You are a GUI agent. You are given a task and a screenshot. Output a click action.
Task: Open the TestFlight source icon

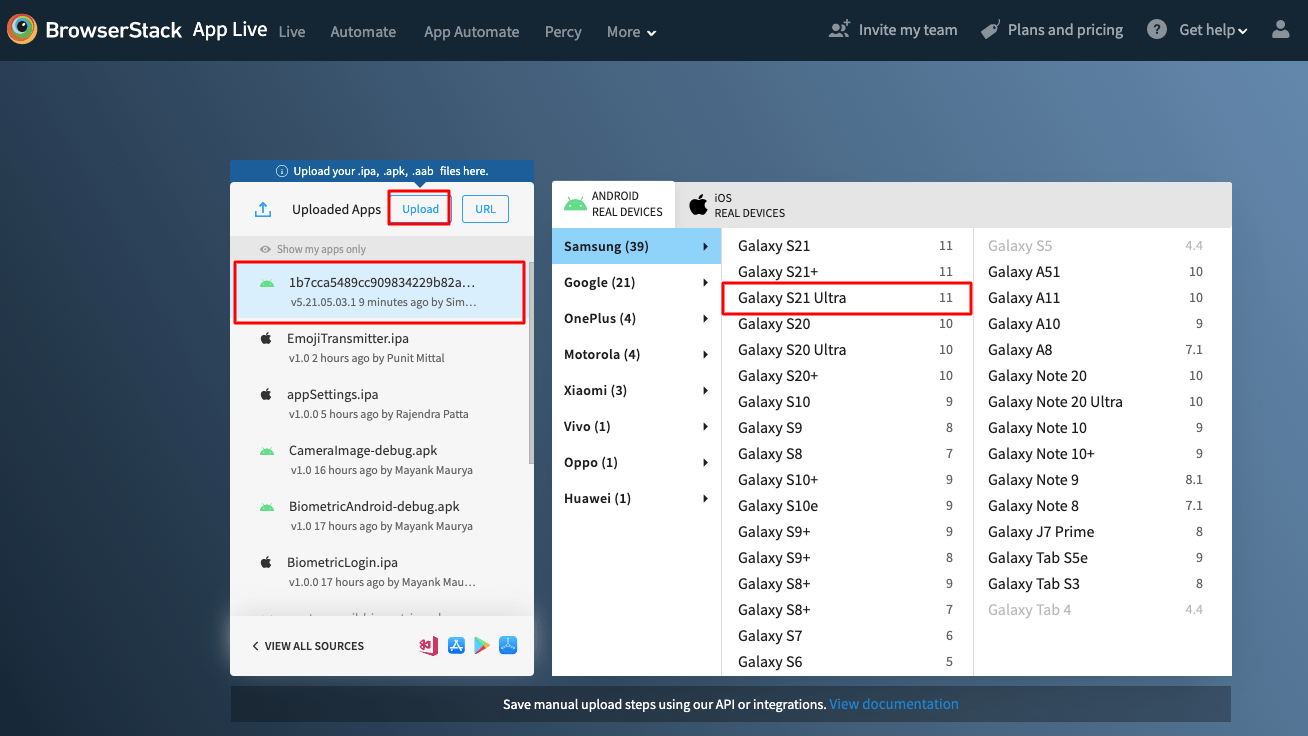(508, 645)
